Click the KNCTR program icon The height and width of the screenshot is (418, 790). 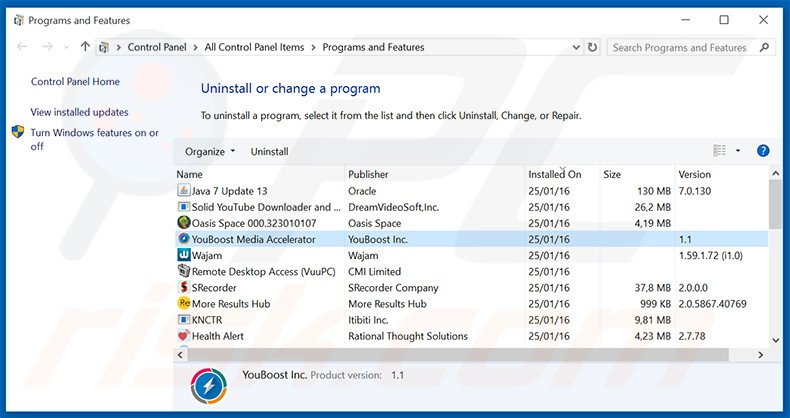pos(184,320)
